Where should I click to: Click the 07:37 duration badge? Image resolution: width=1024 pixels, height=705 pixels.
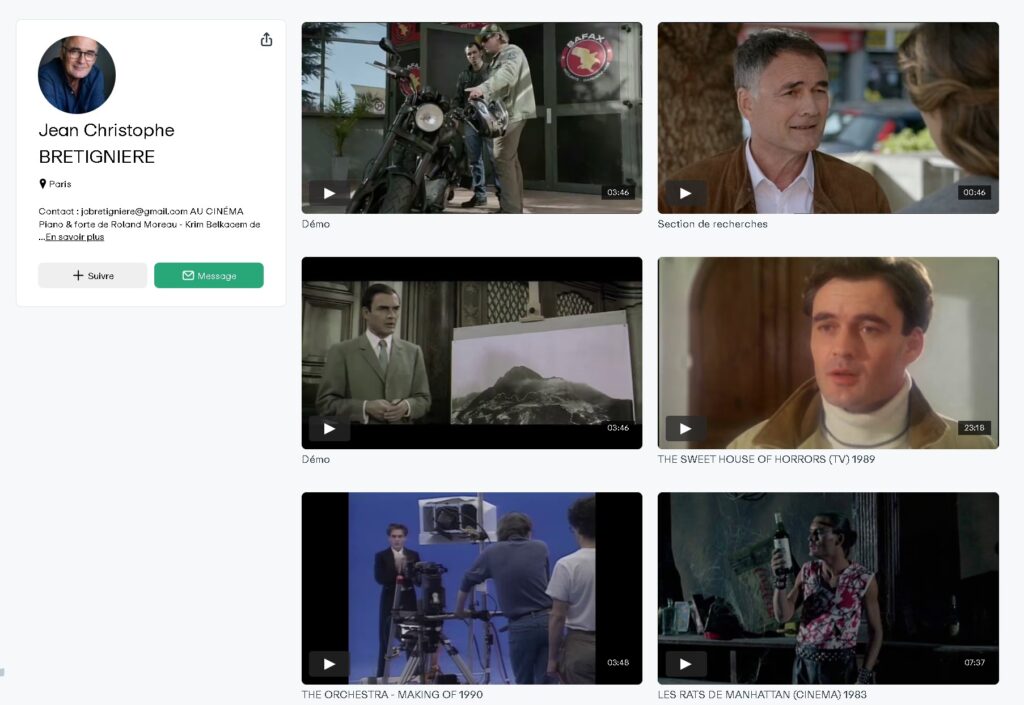tap(974, 663)
